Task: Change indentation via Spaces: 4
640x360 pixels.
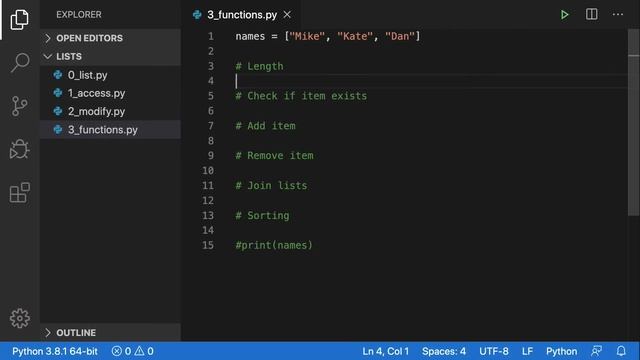Action: tap(444, 351)
